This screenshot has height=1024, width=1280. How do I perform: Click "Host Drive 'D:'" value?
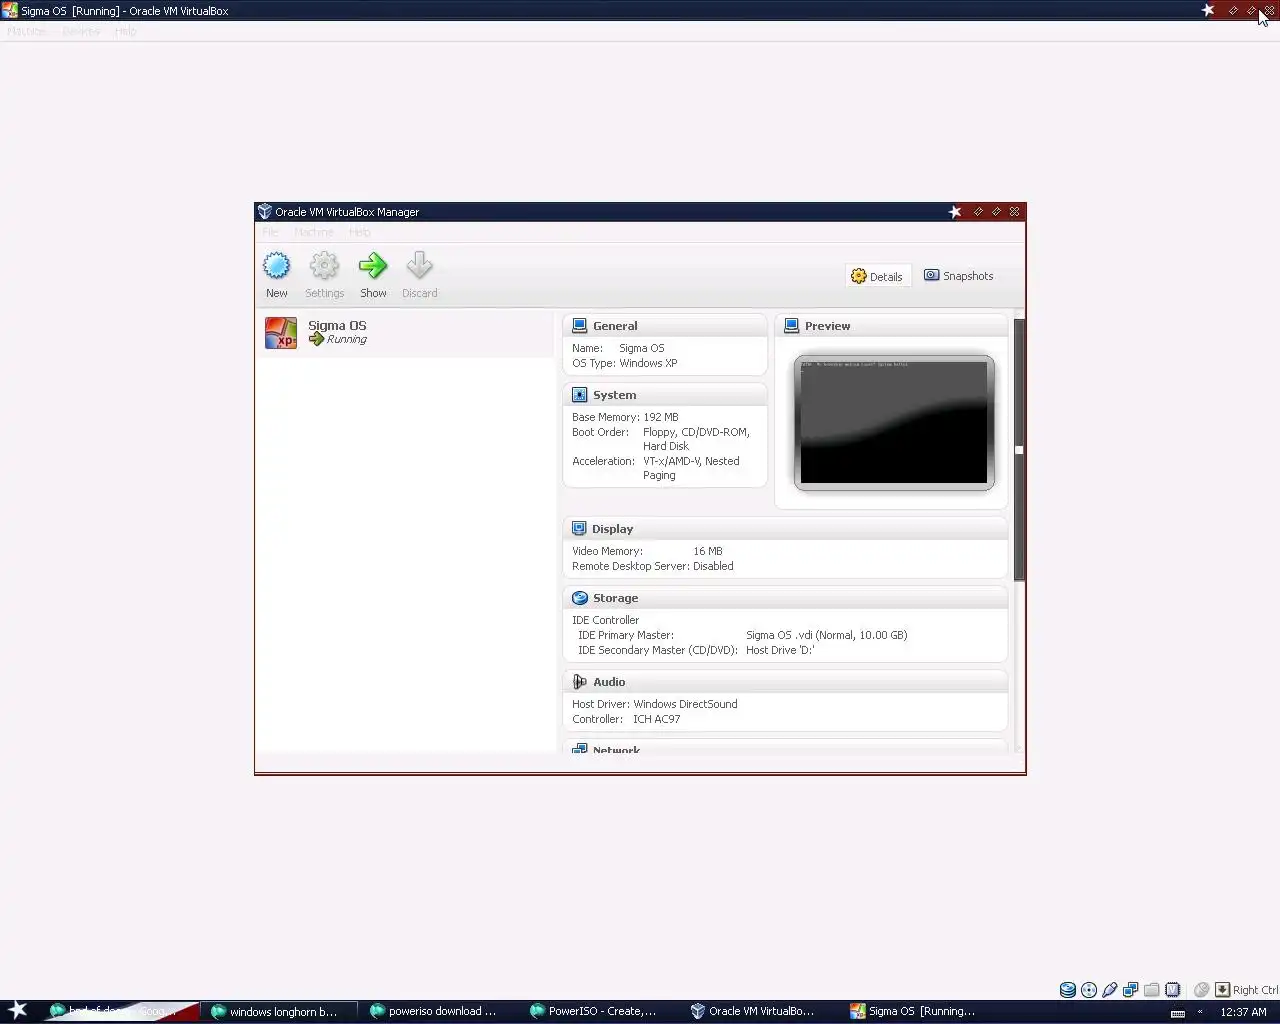click(780, 650)
